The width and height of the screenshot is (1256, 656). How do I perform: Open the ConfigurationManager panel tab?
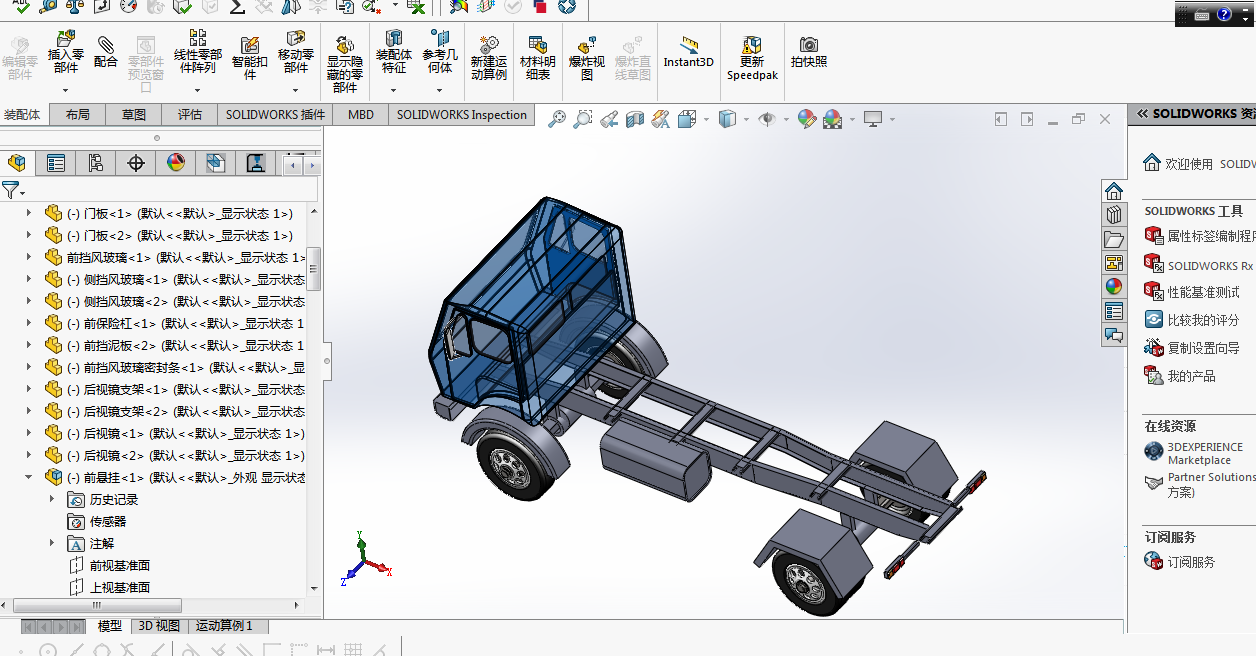coord(96,163)
